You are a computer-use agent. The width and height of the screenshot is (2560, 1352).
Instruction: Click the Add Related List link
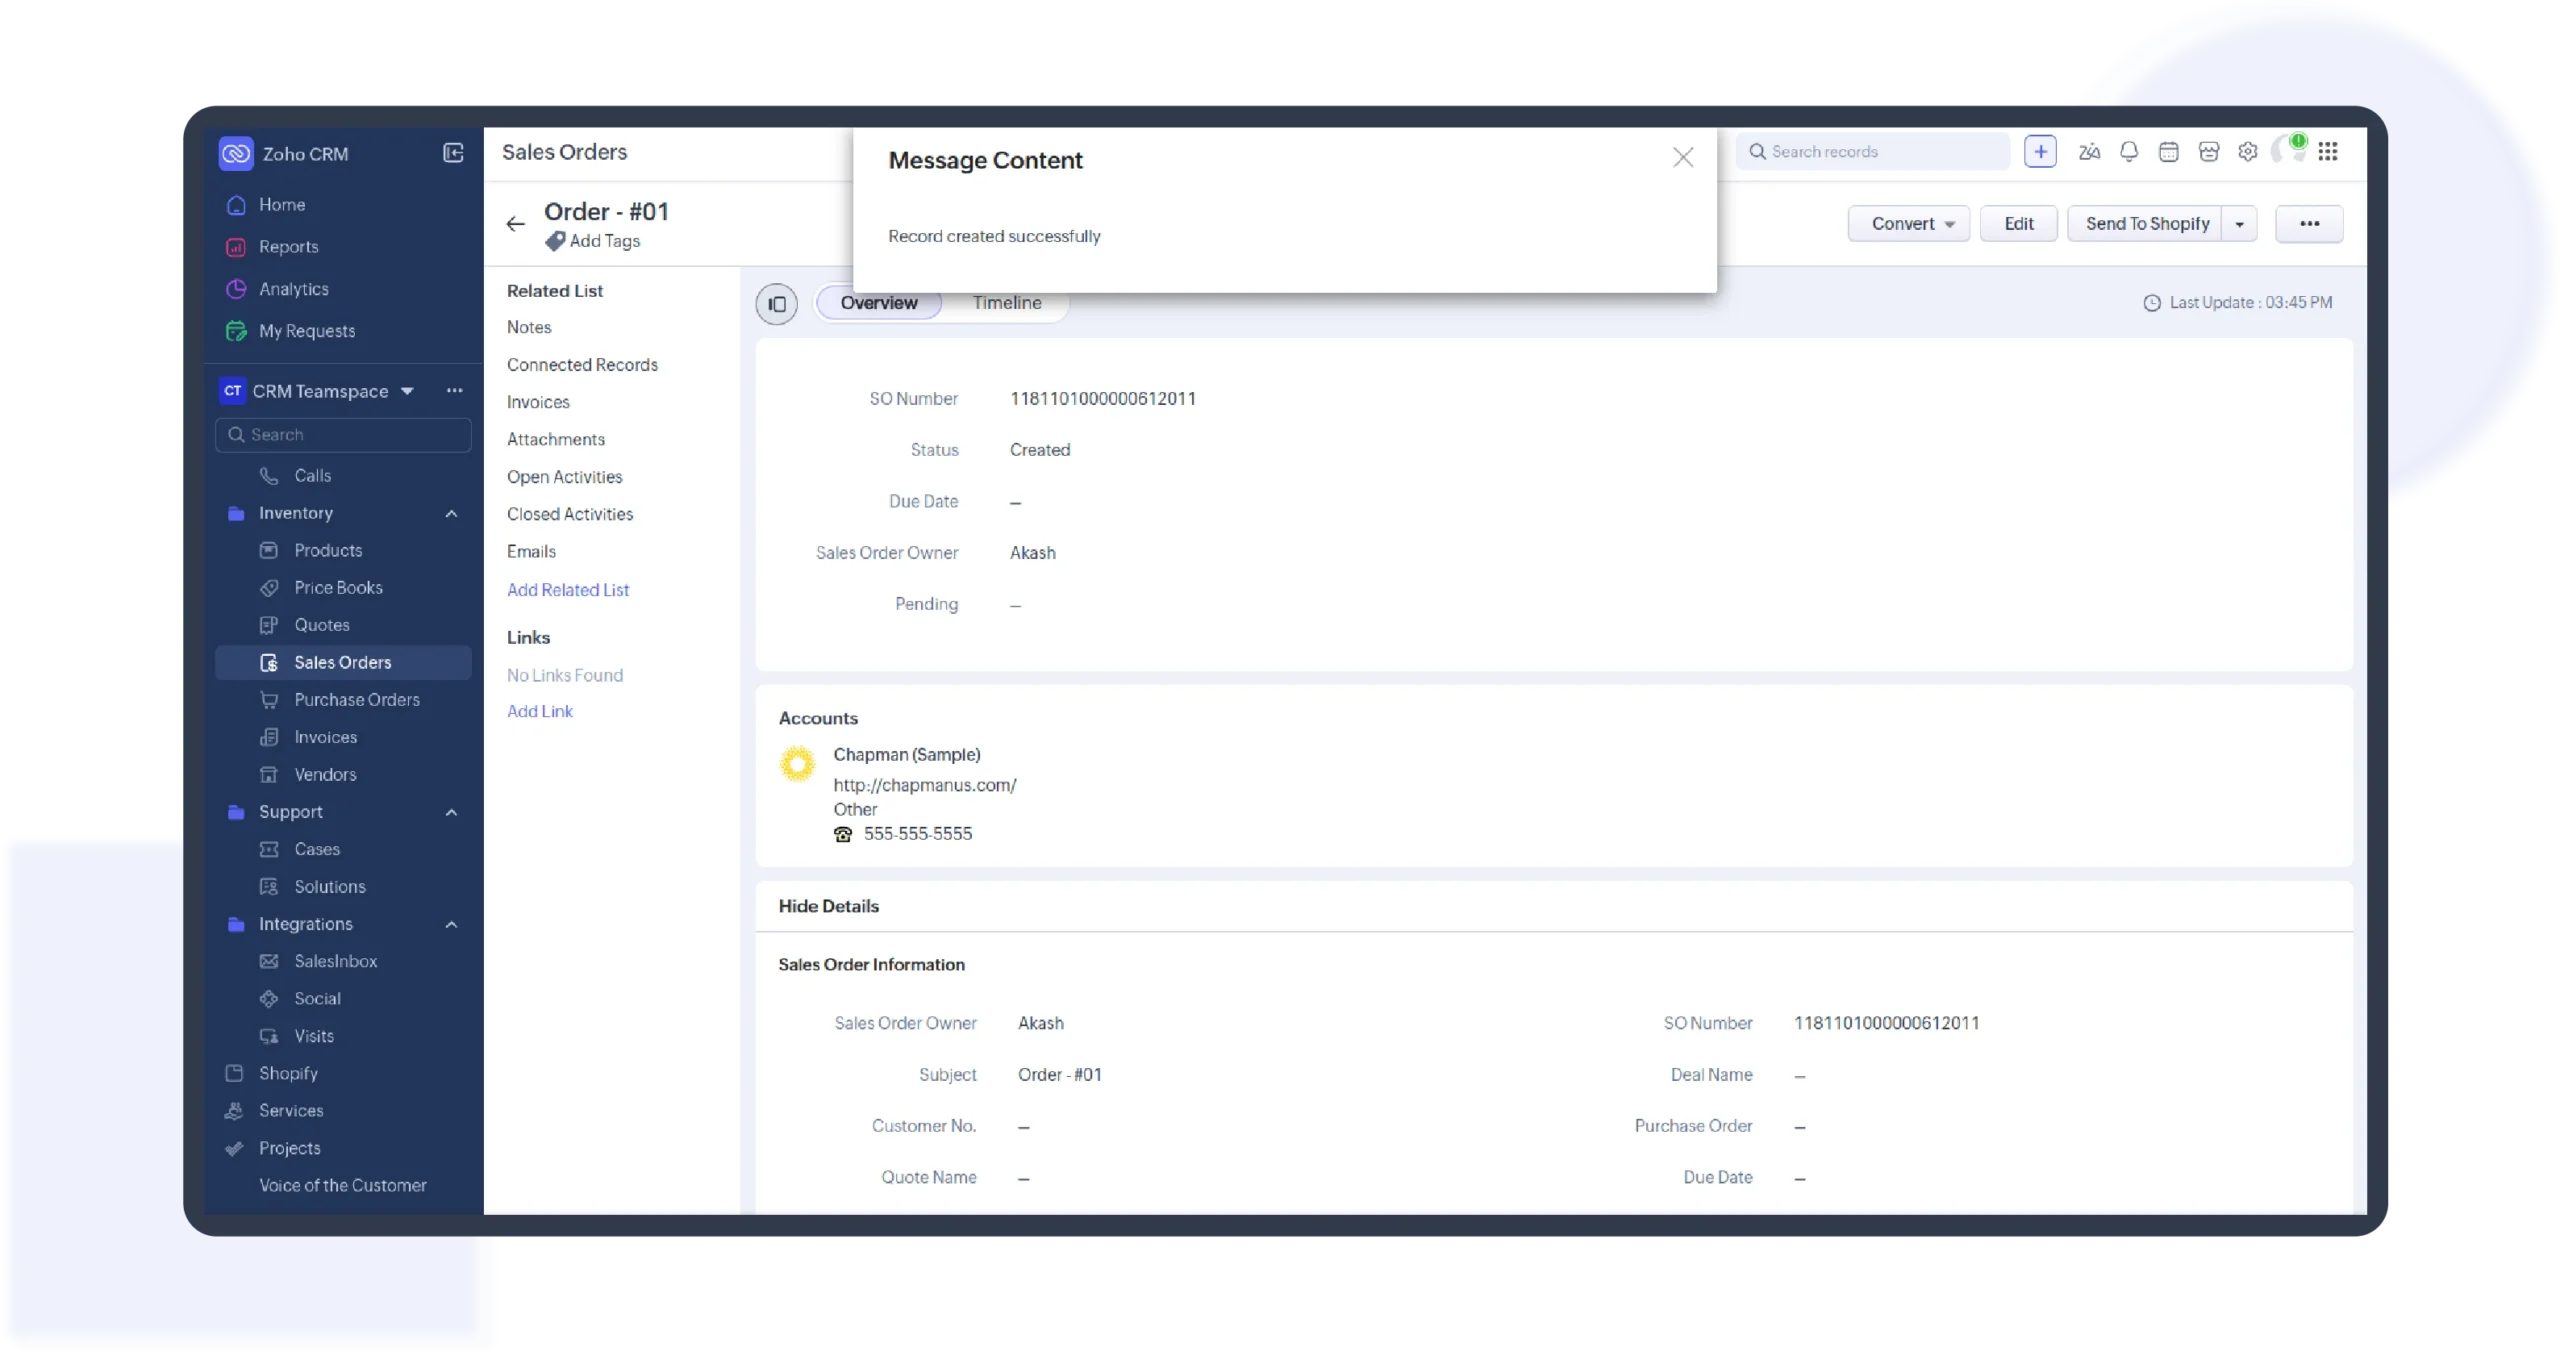point(567,589)
